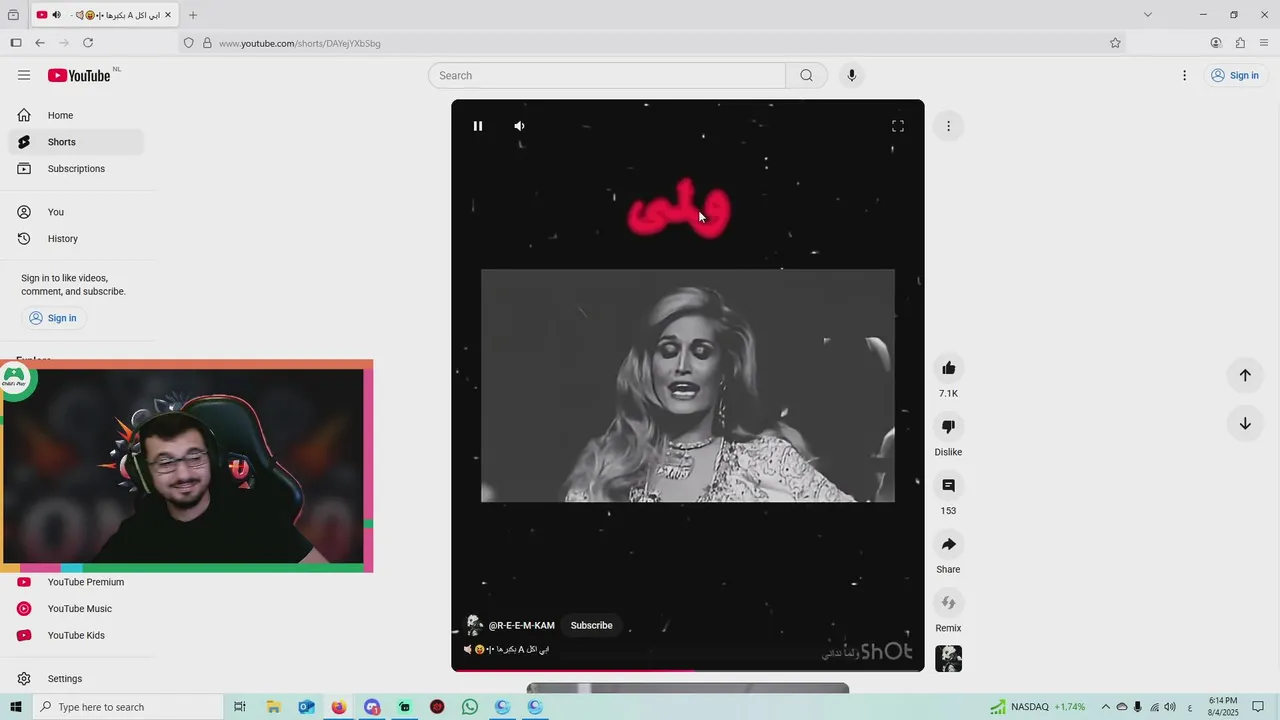Open the browser application menu
Viewport: 1280px width, 720px height.
click(x=1264, y=43)
